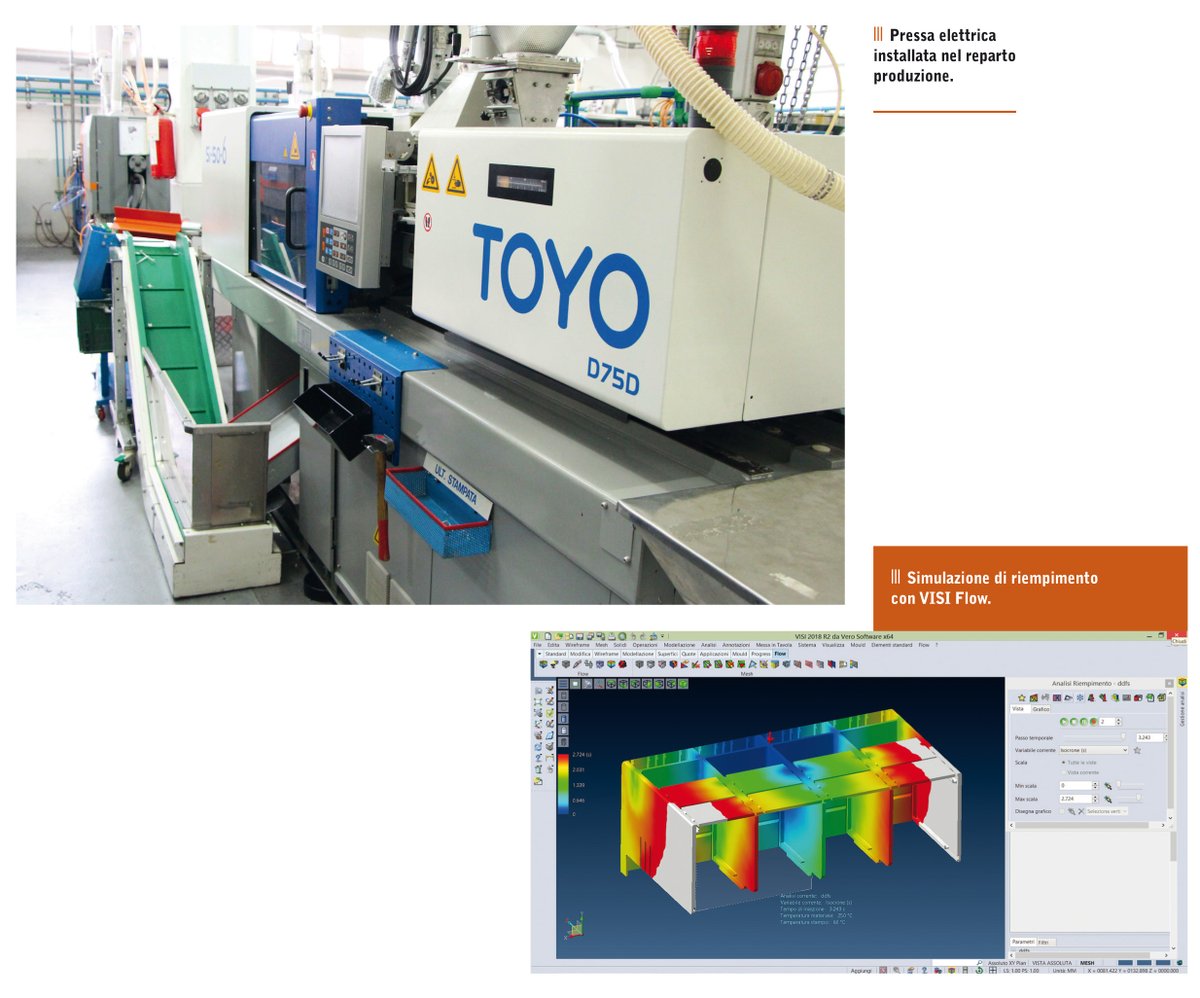Select the Vista tab in analysis panel
Viewport: 1200px width, 998px height.
pyautogui.click(x=1018, y=709)
